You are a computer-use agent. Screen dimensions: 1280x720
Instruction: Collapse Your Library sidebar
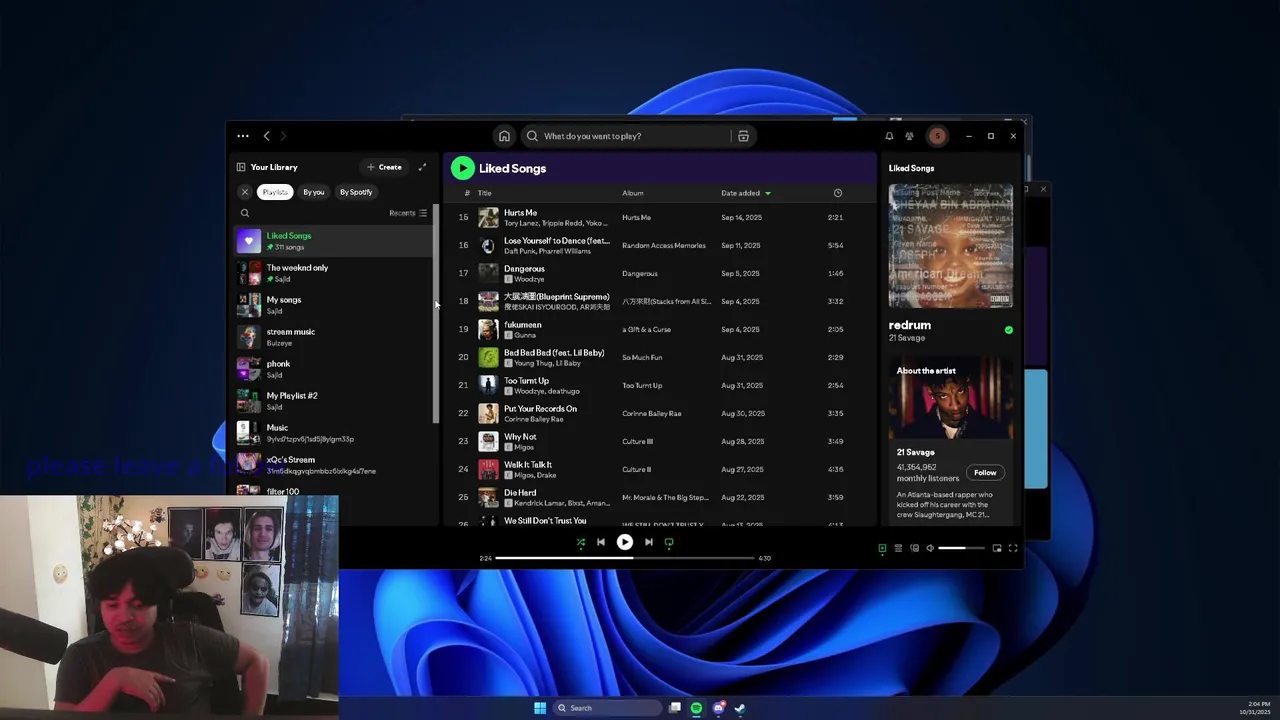coord(241,167)
